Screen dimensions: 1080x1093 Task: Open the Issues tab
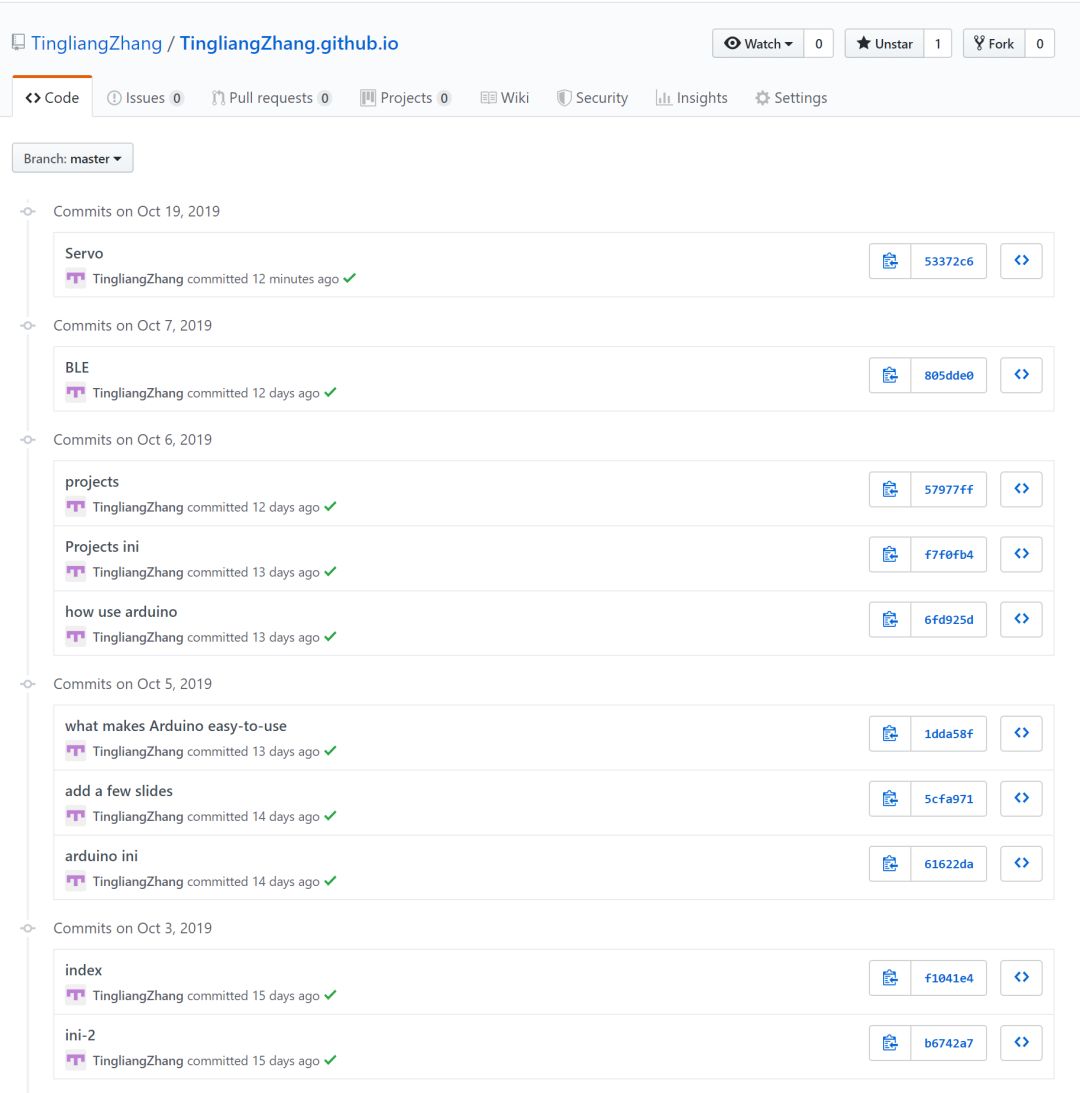pyautogui.click(x=145, y=98)
